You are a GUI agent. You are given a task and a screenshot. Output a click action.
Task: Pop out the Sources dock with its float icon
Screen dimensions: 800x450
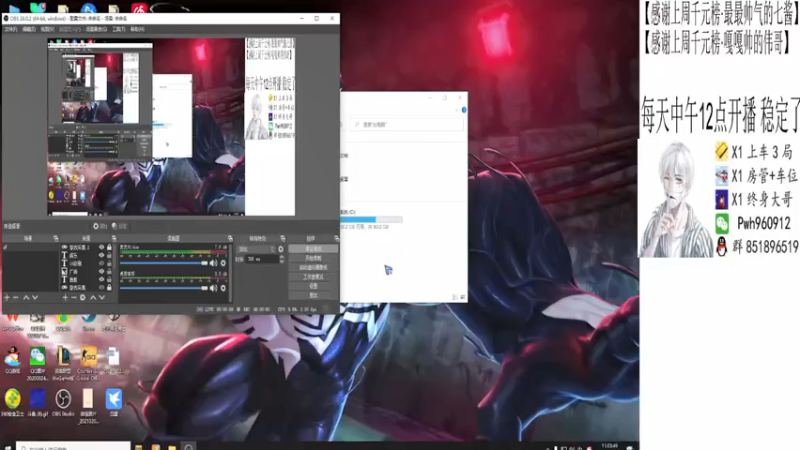[114, 238]
